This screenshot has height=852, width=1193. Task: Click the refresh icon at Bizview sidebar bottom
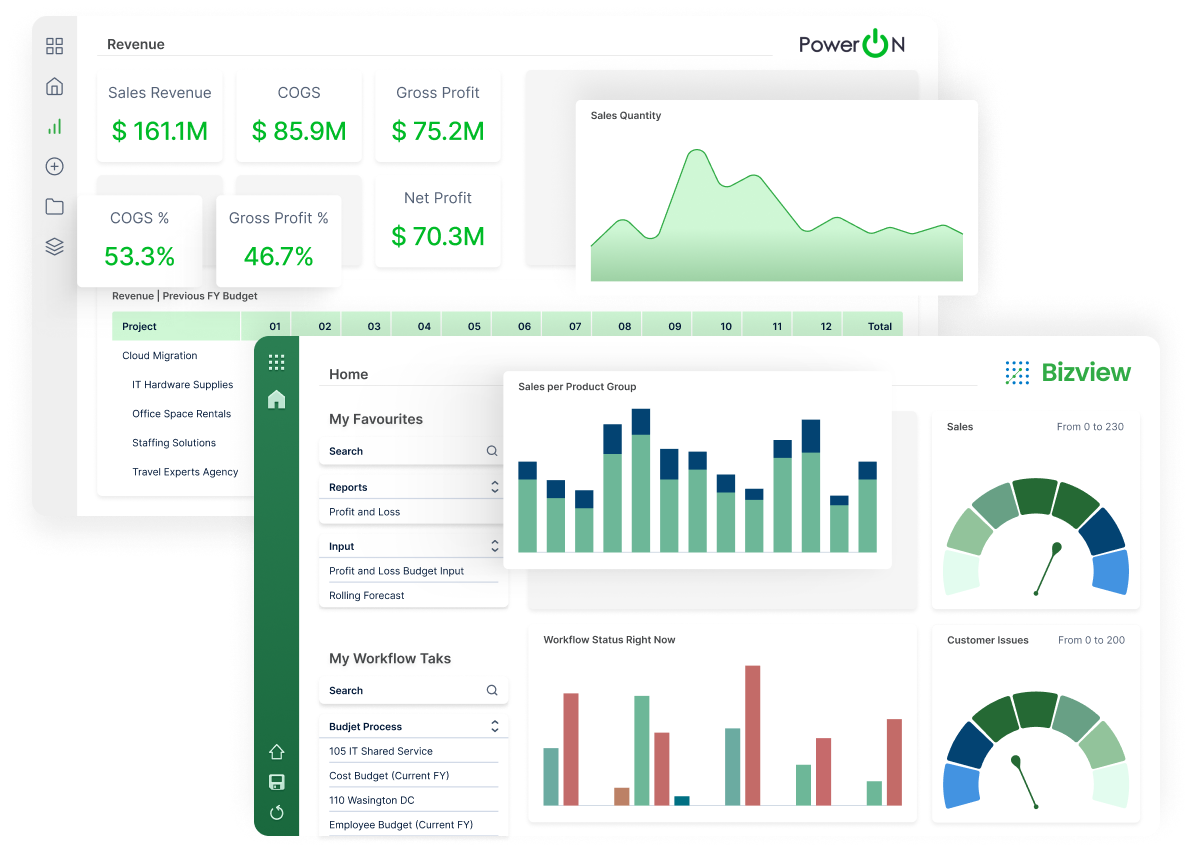tap(276, 812)
